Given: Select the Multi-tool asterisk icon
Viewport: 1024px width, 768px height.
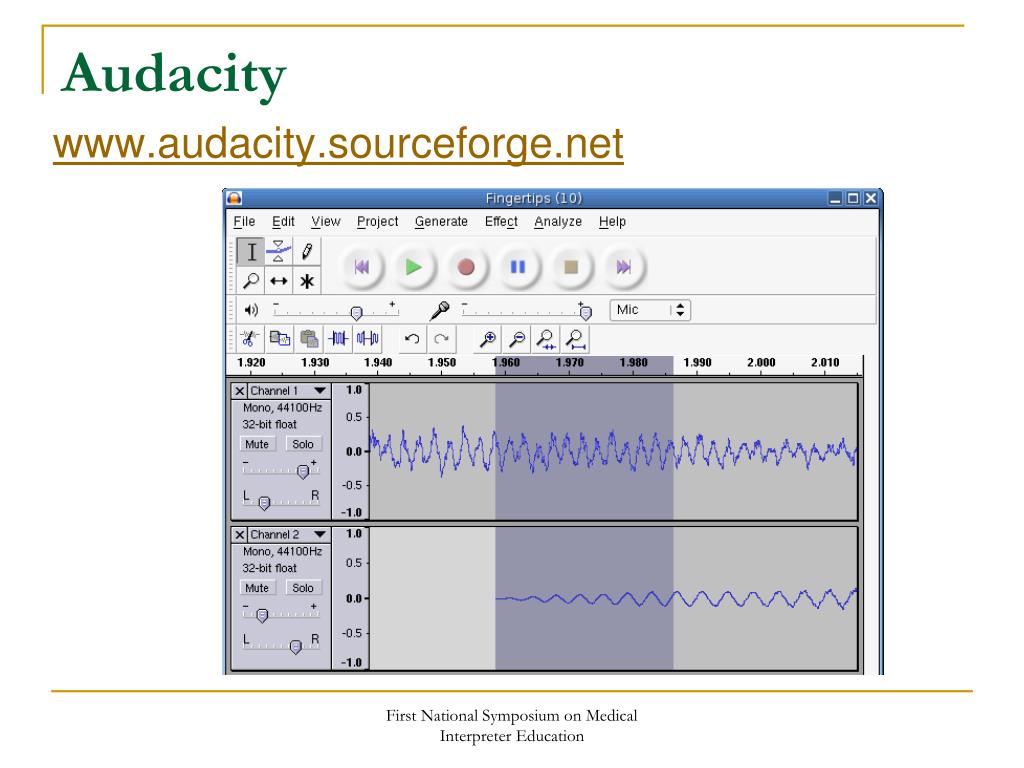Looking at the screenshot, I should 306,281.
